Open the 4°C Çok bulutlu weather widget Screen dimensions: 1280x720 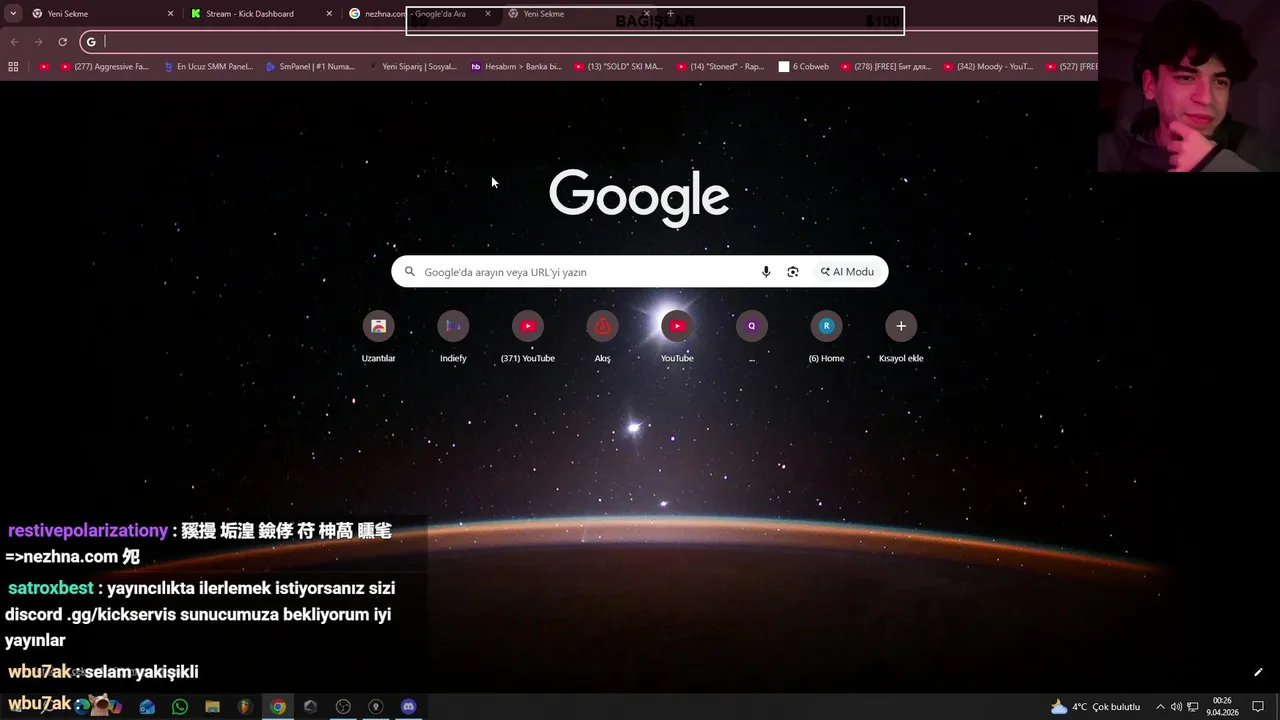1095,707
